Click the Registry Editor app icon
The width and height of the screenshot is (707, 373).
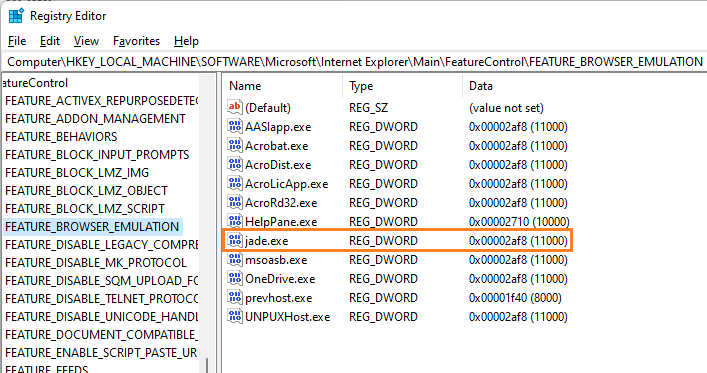click(x=16, y=16)
